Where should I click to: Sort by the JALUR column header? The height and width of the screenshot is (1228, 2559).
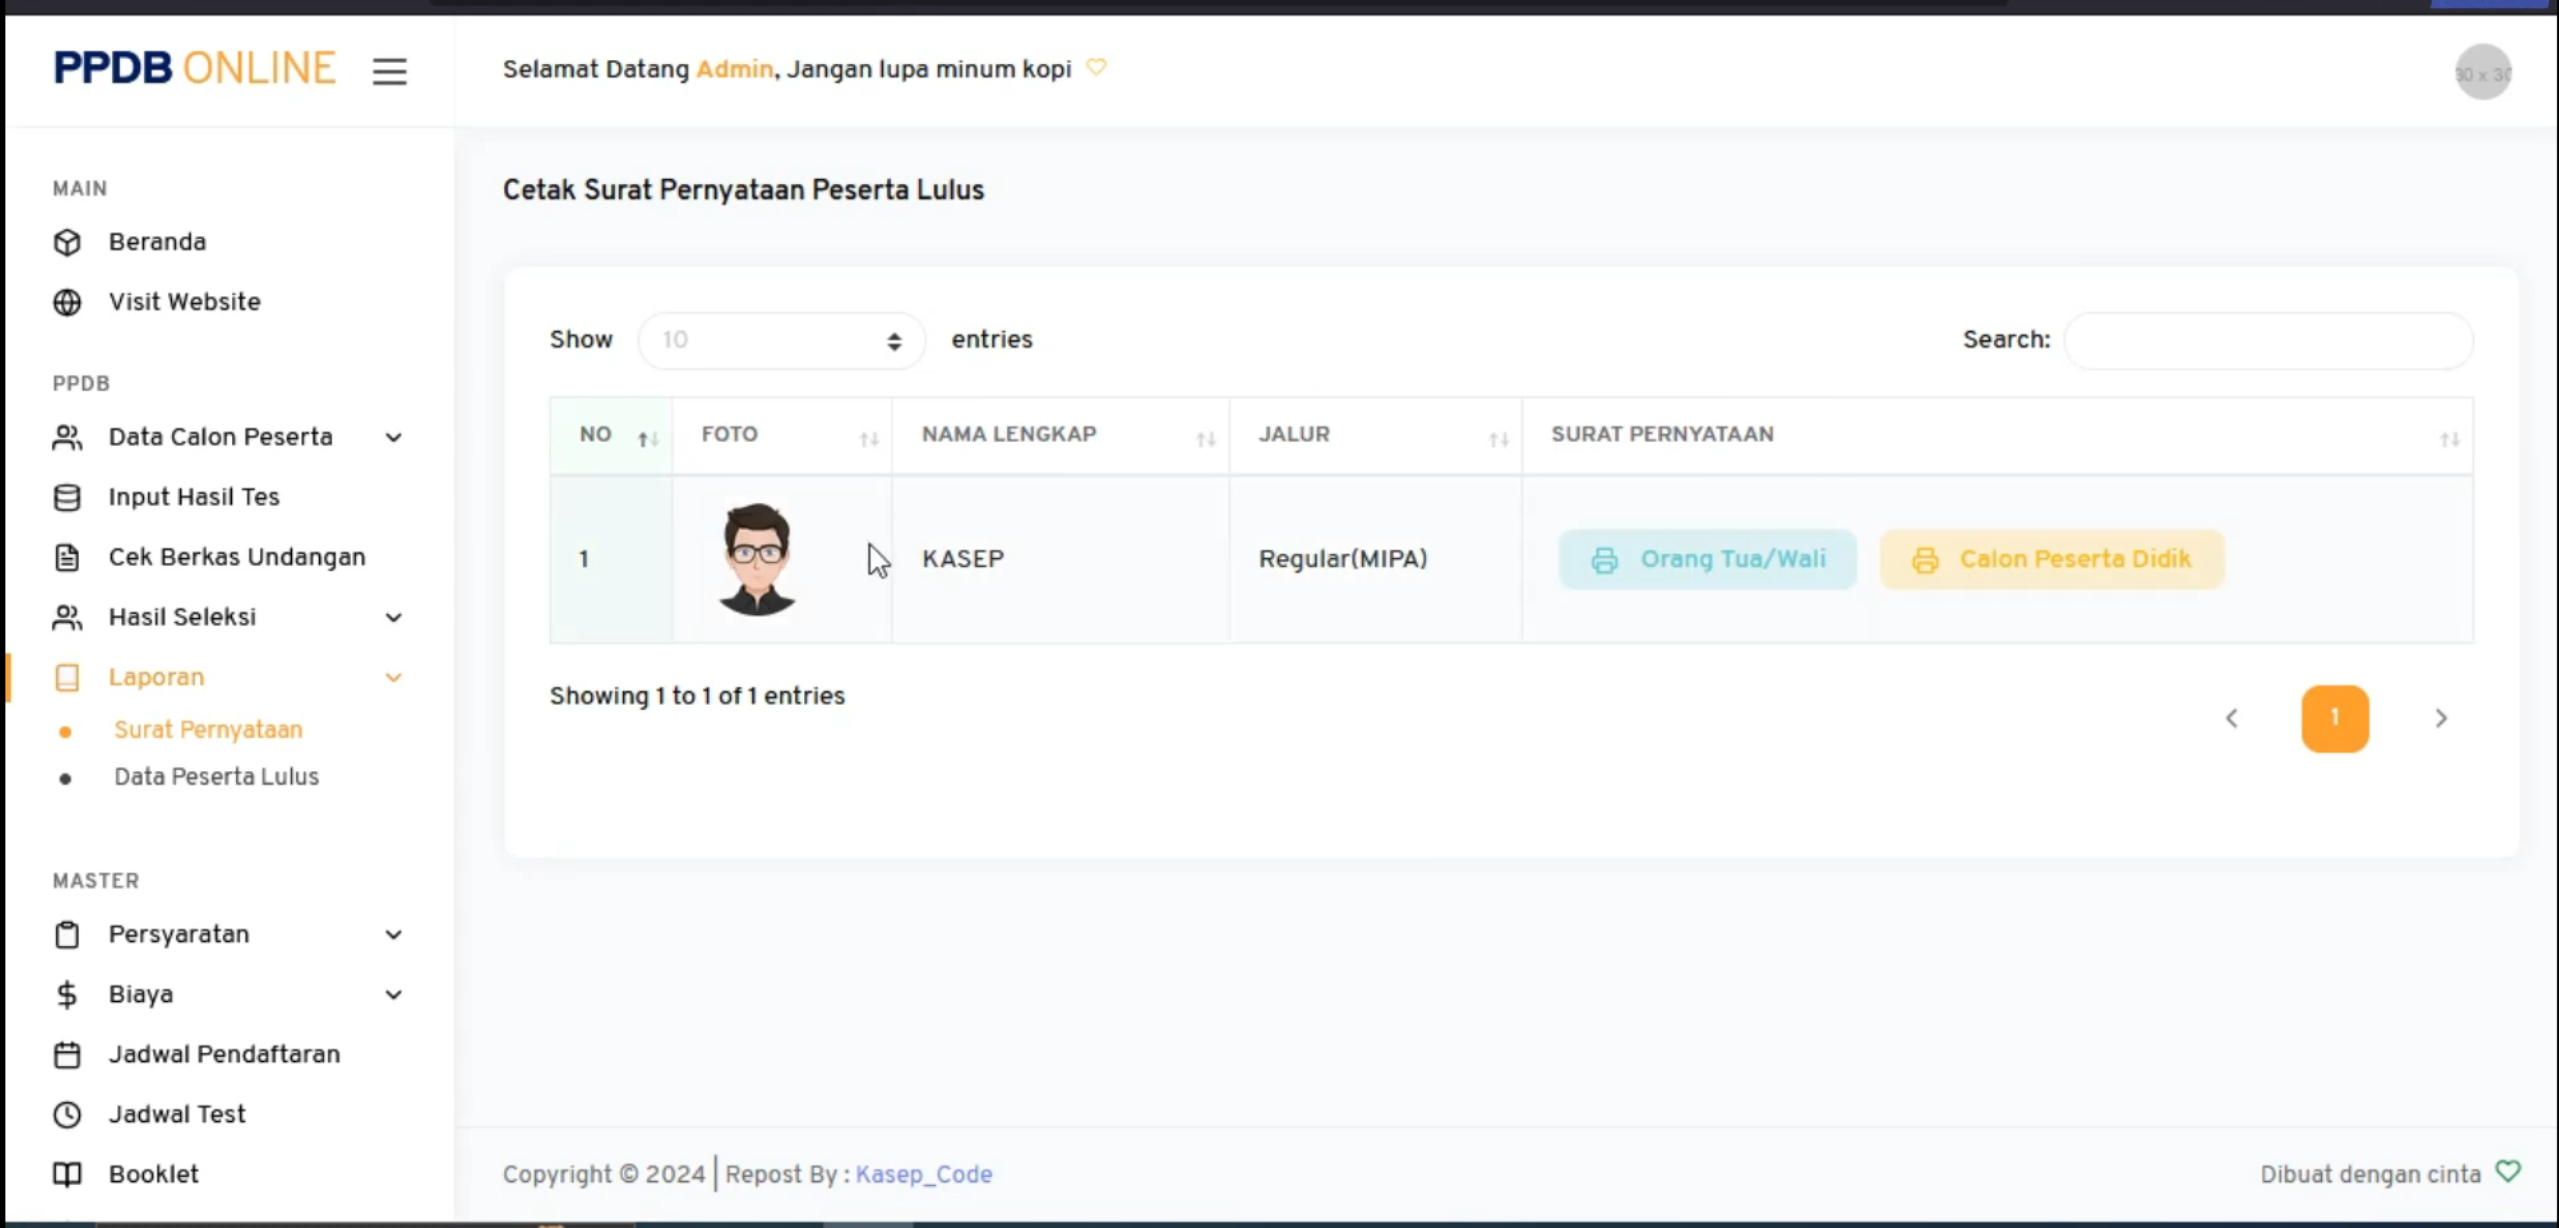pyautogui.click(x=1376, y=435)
